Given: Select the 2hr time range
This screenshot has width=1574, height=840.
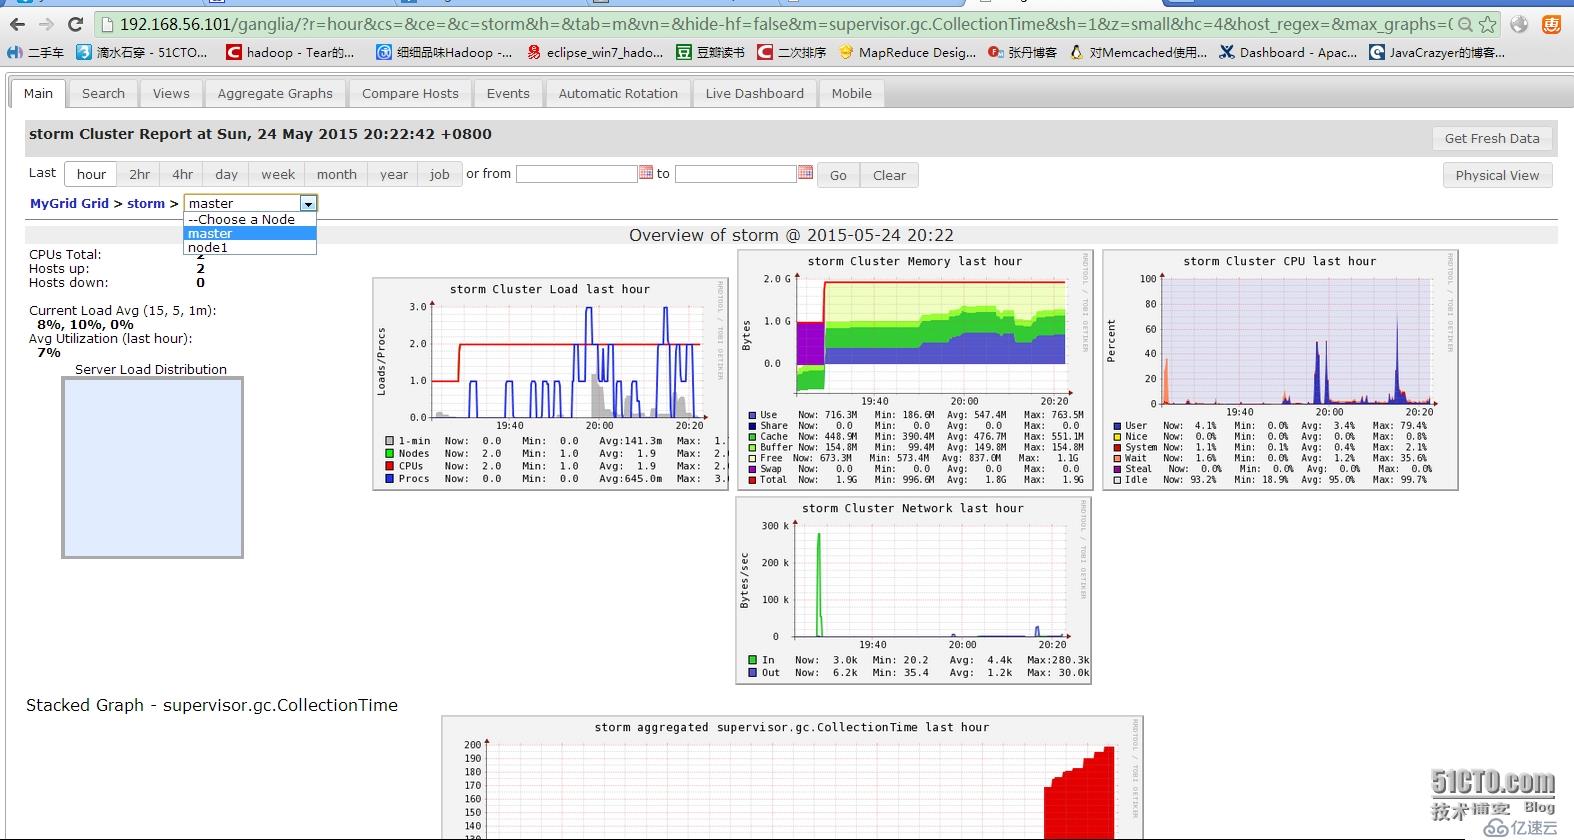Looking at the screenshot, I should click(139, 174).
